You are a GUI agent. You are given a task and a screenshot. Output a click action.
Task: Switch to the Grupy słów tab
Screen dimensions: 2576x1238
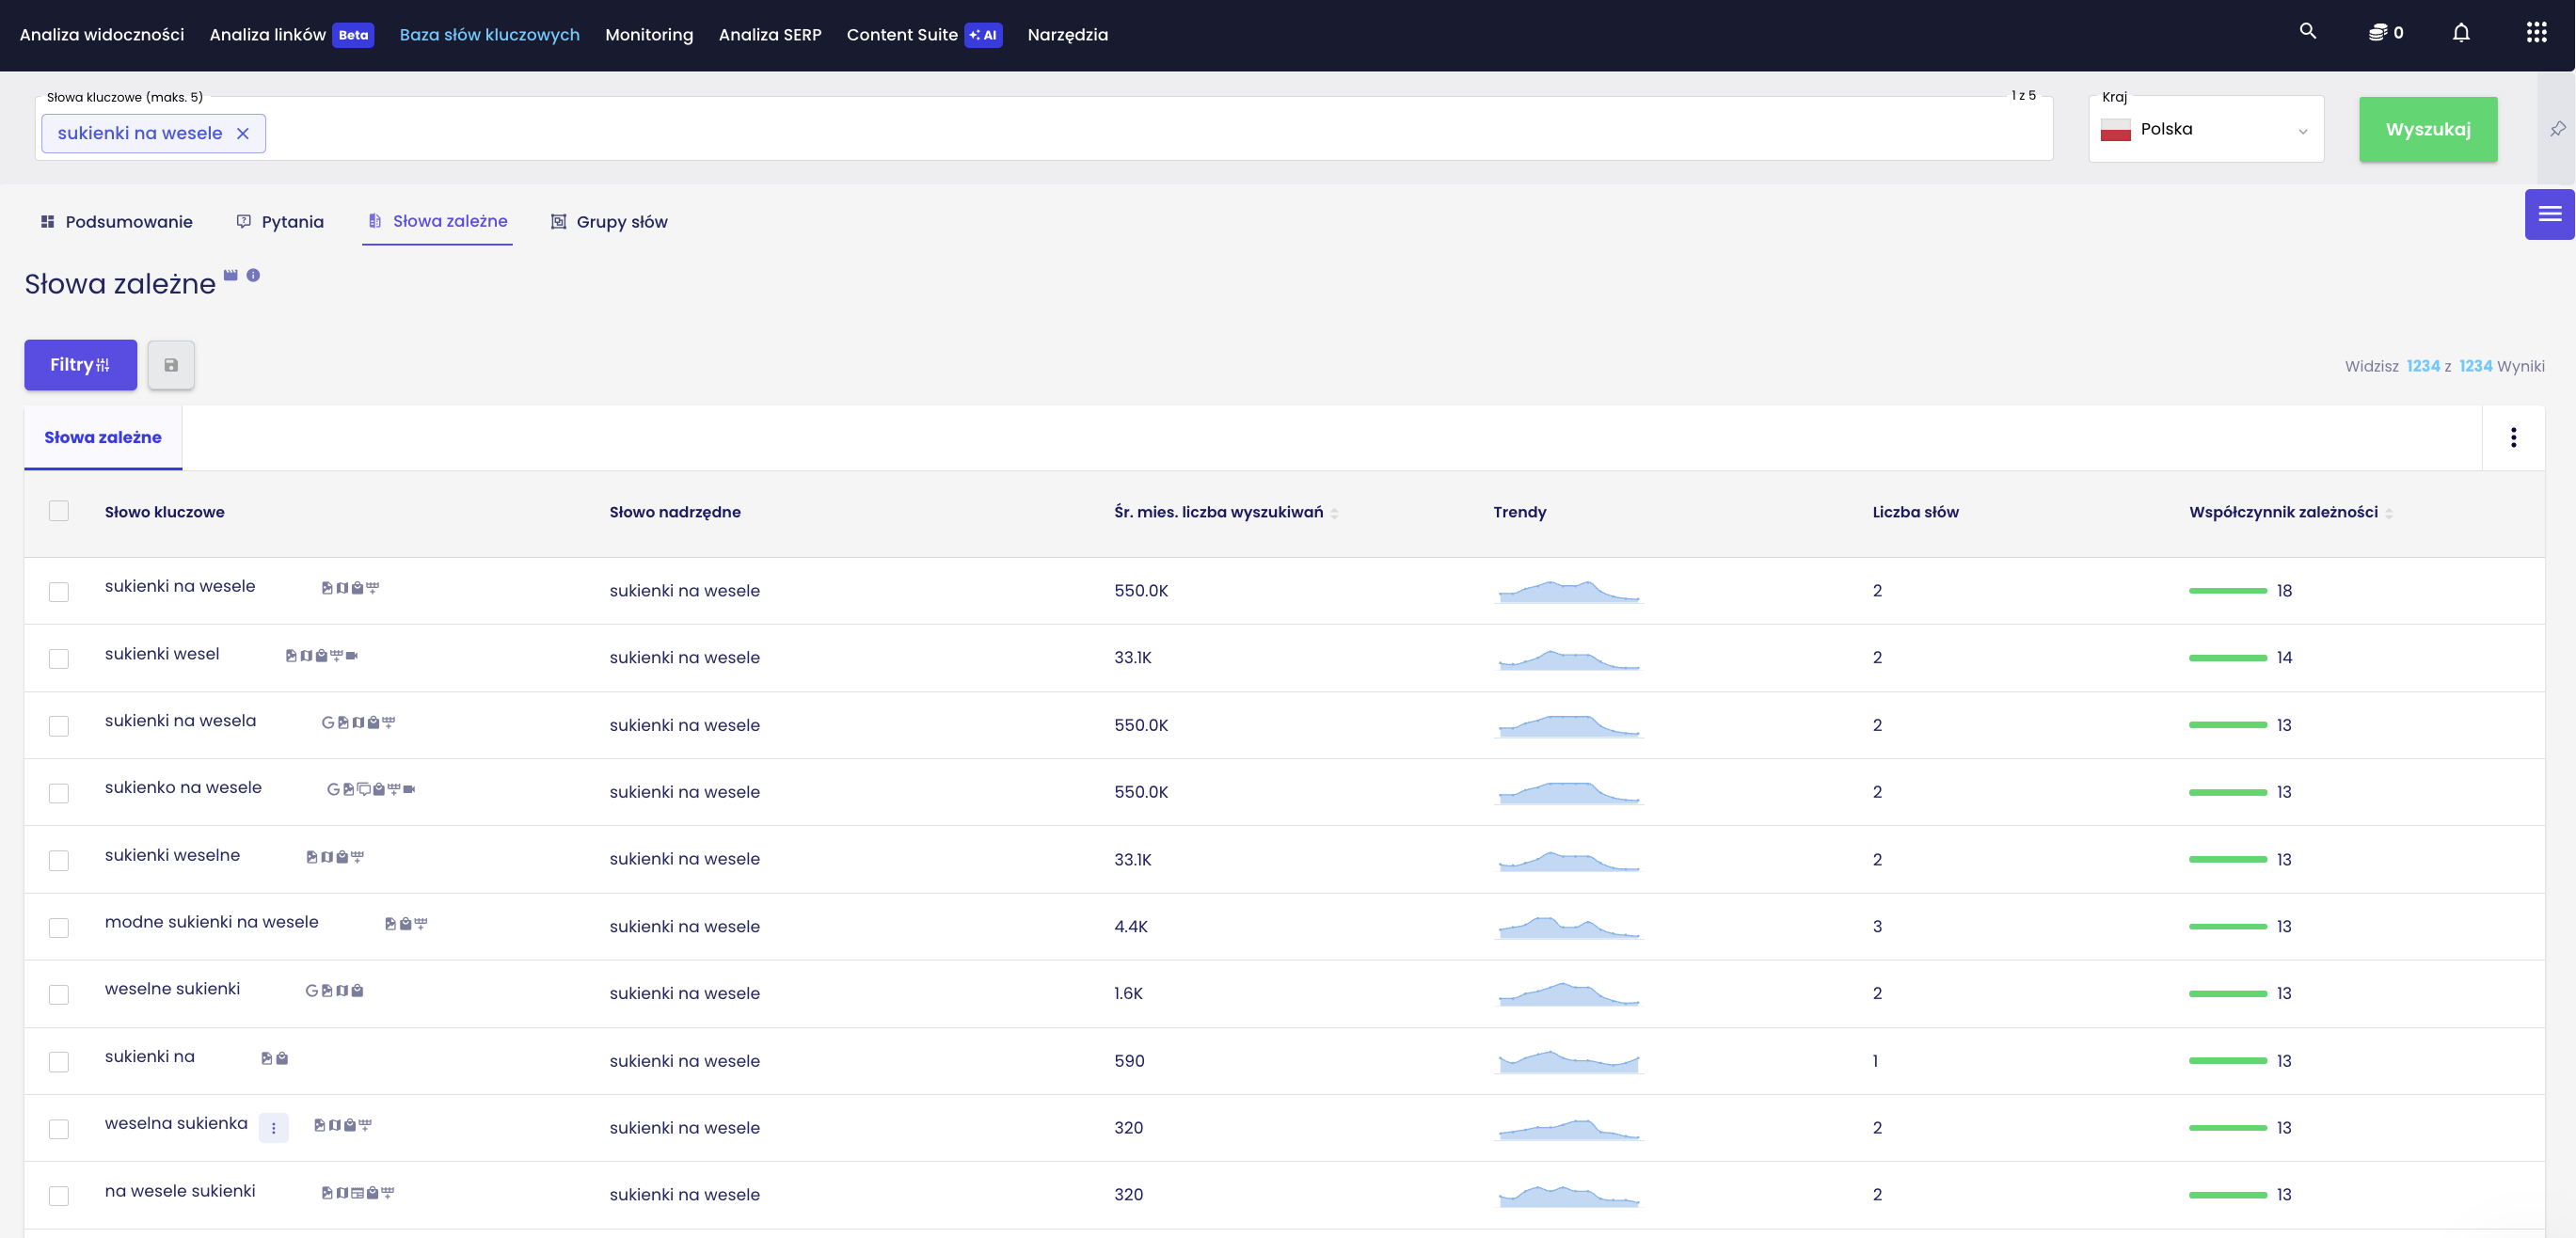coord(609,222)
